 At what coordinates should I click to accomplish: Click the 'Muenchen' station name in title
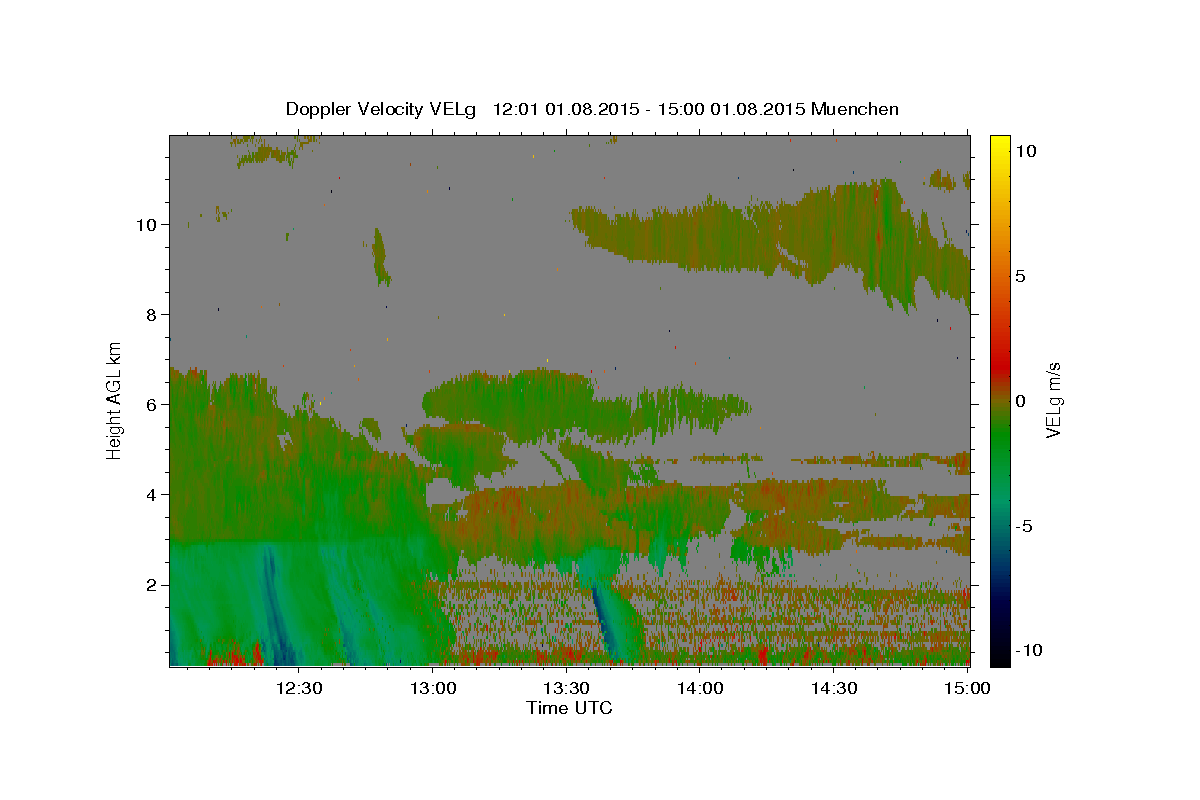855,109
